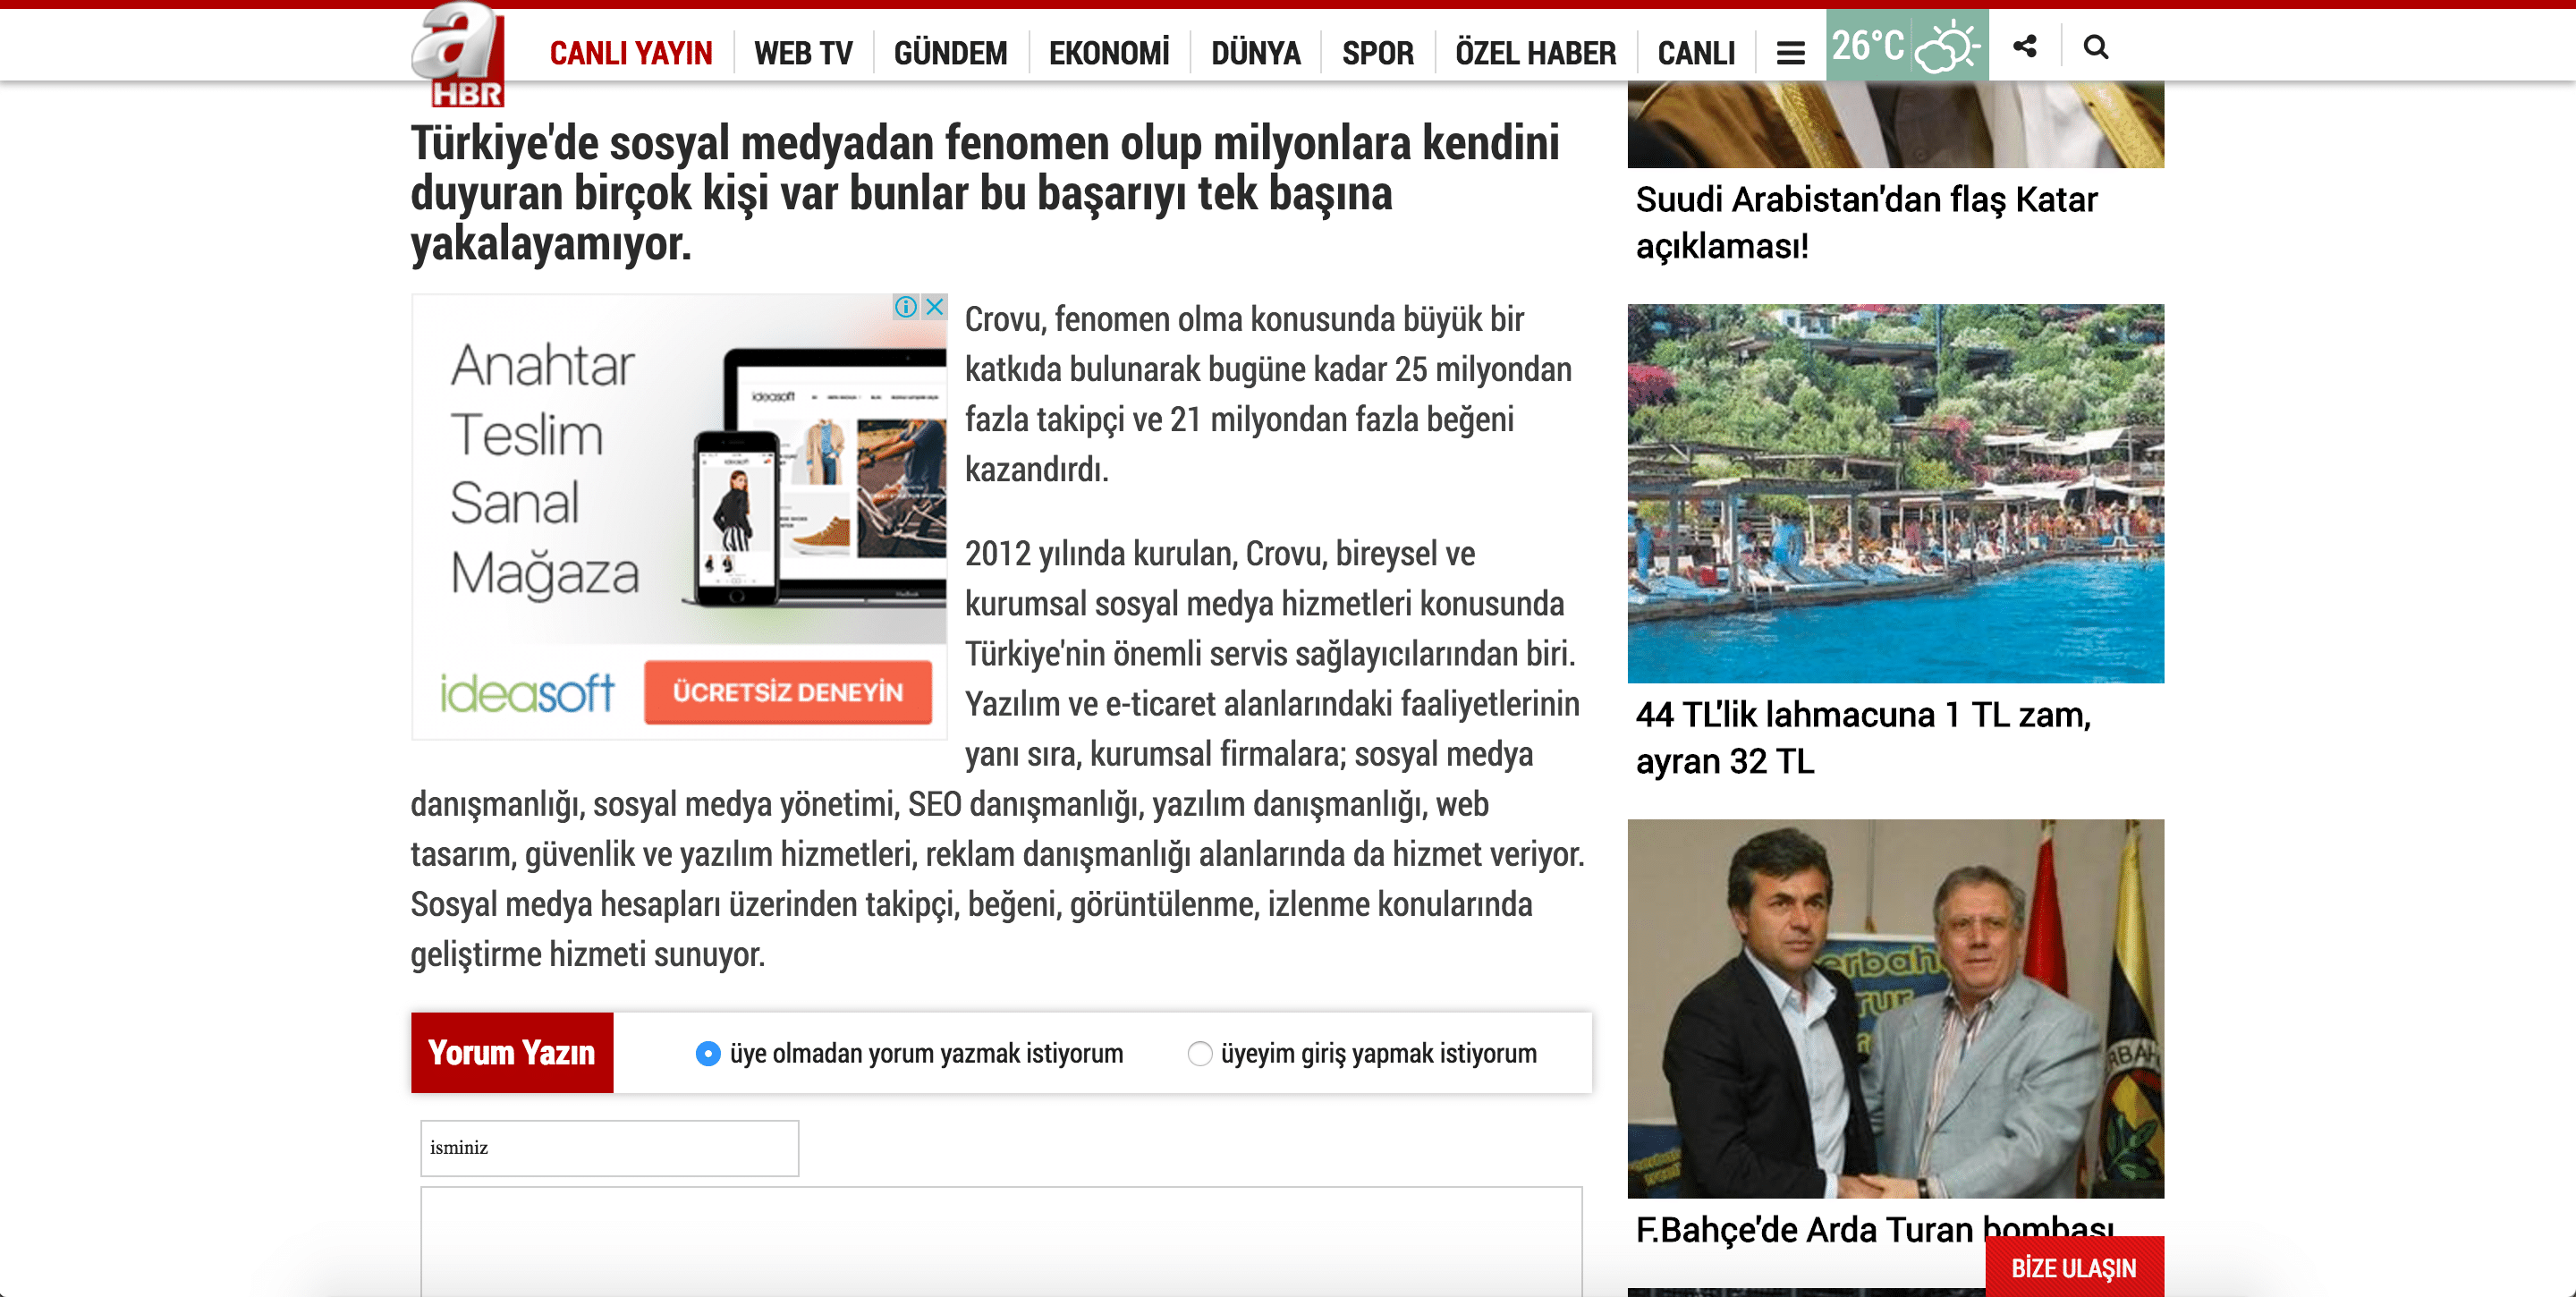Click the beach resort news thumbnail

(1895, 493)
